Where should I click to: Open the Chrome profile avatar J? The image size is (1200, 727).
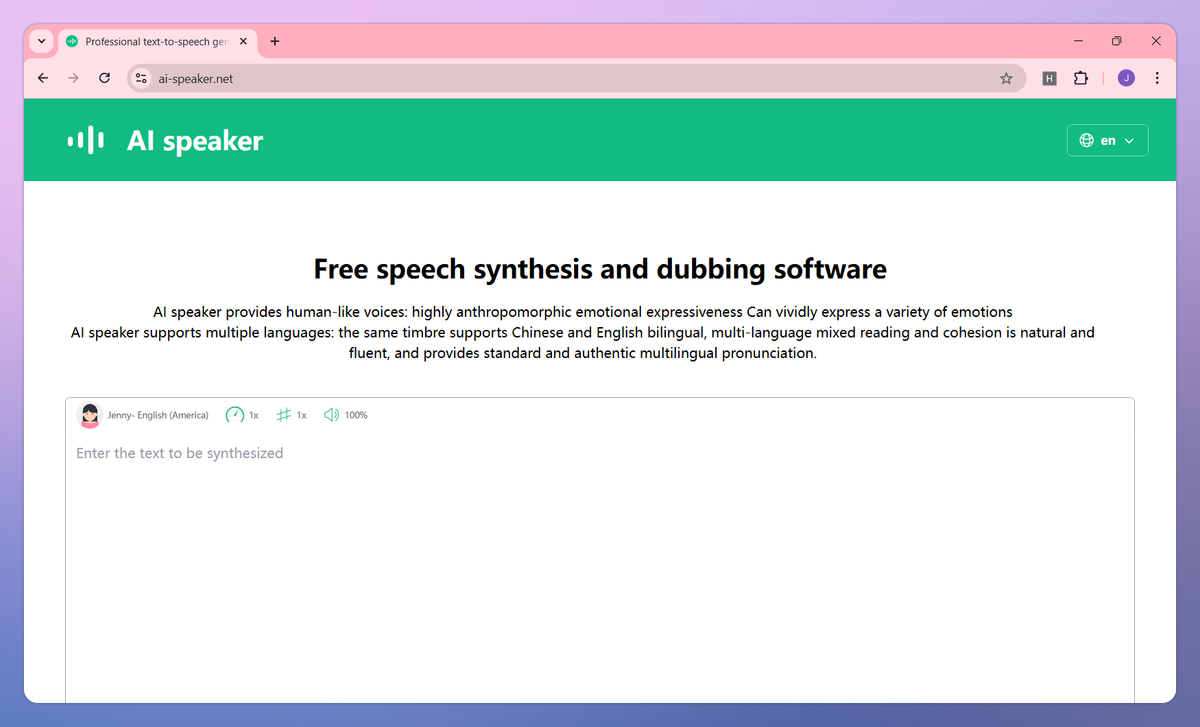pyautogui.click(x=1126, y=78)
